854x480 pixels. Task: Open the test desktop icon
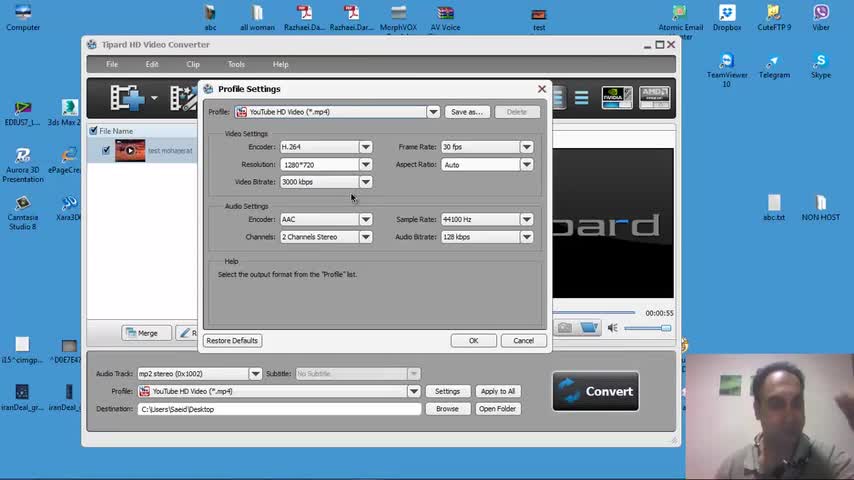point(539,19)
